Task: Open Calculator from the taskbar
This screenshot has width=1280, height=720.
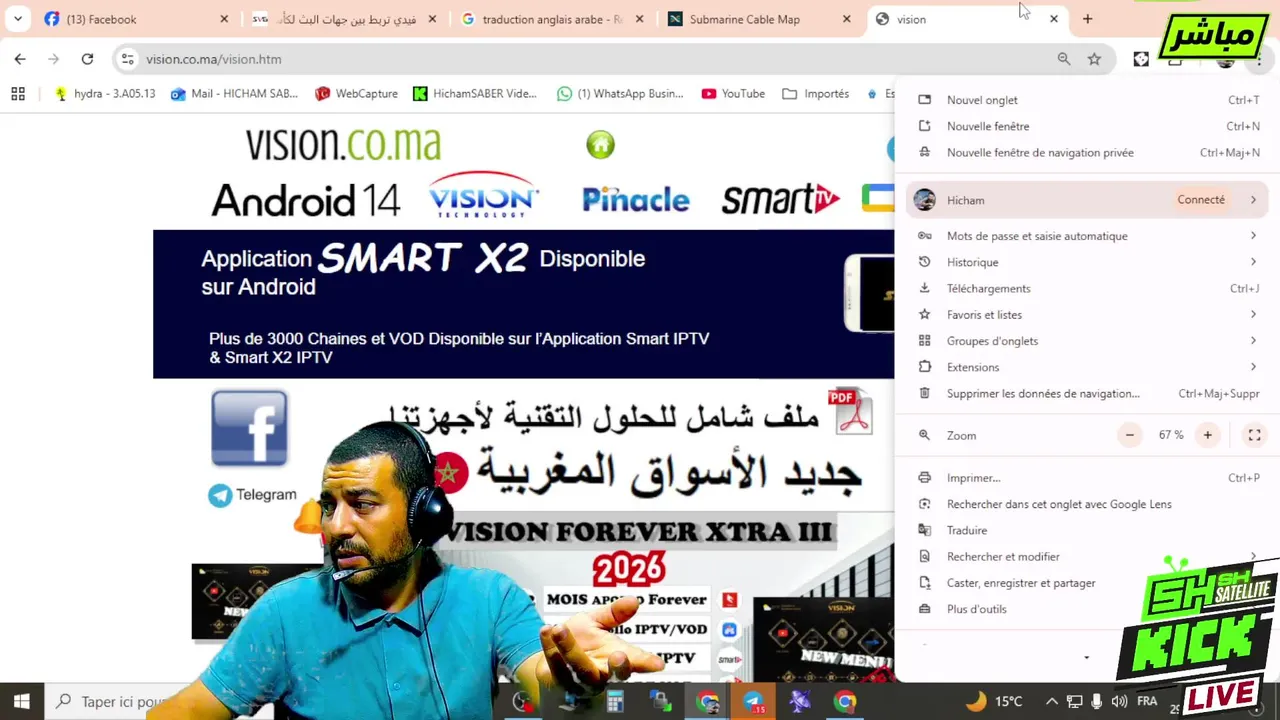Action: point(615,702)
